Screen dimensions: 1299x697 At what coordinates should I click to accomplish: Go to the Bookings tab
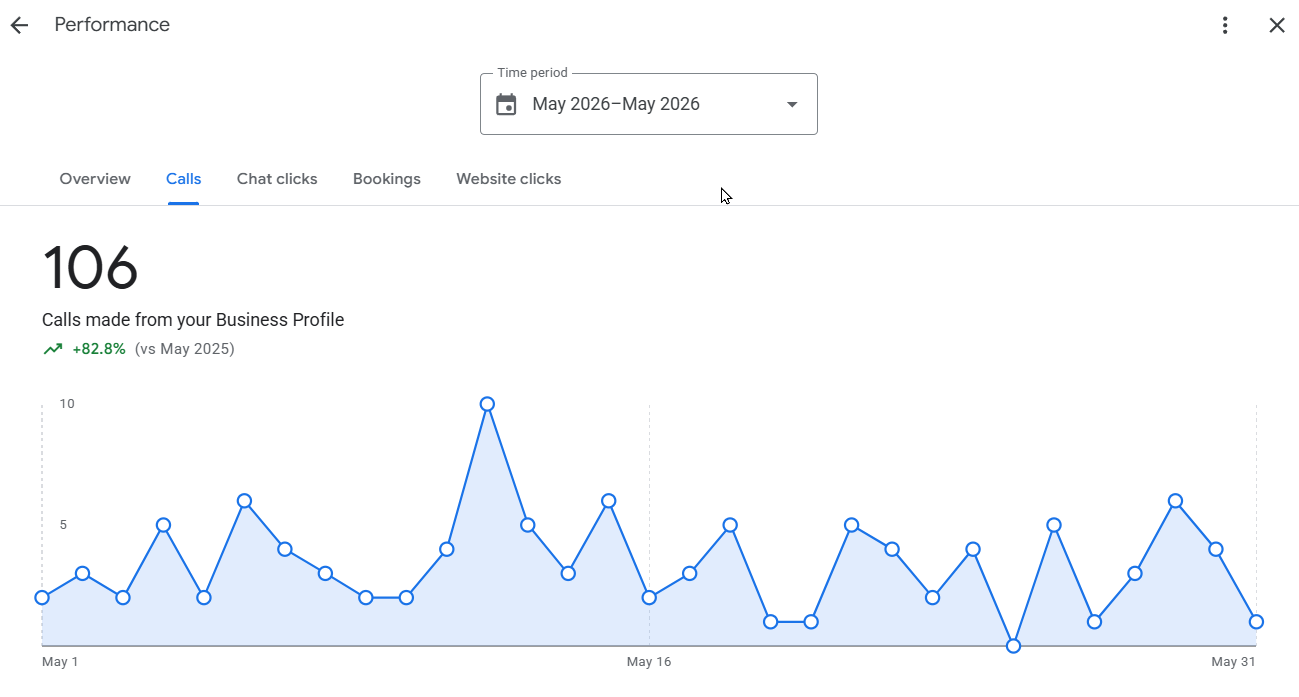coord(387,179)
